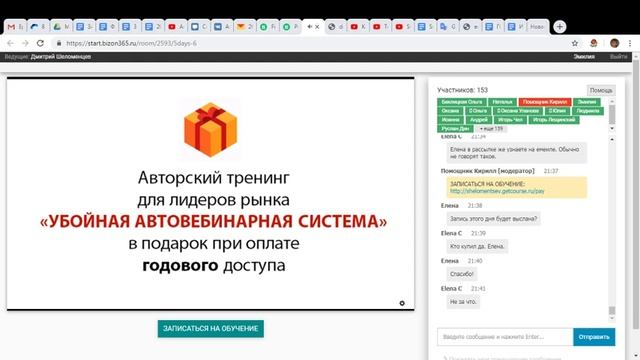Go forward in browser history

[x=25, y=43]
